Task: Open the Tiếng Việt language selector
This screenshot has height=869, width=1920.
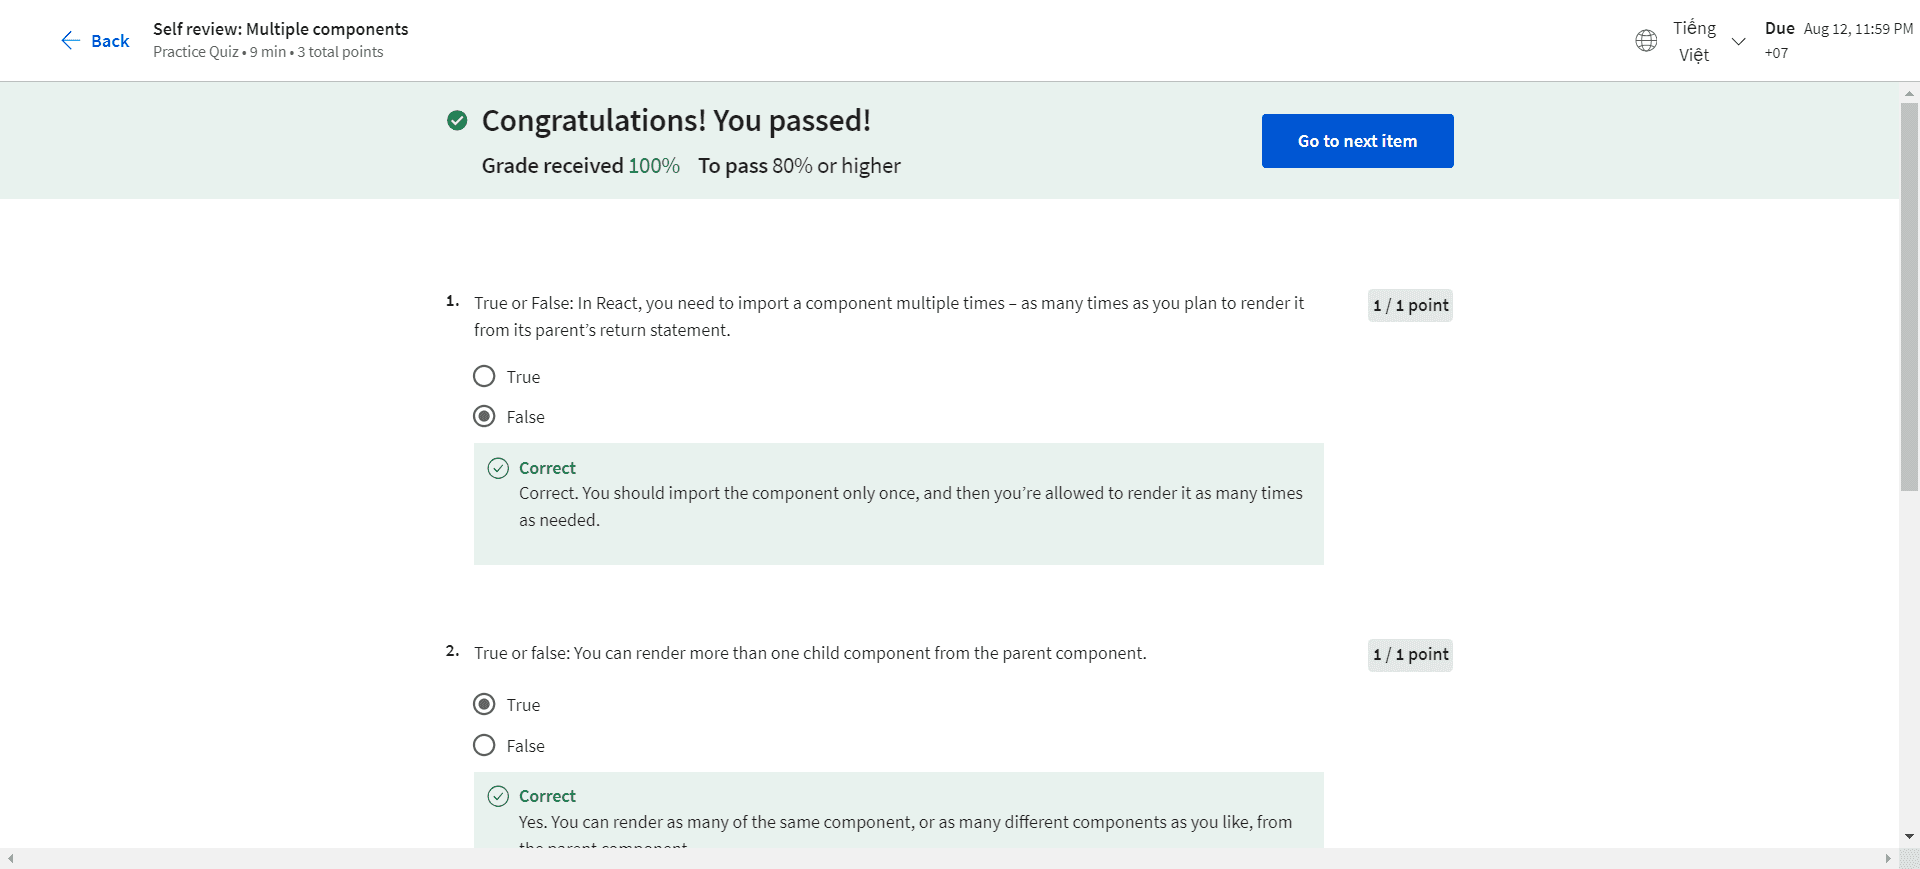Action: (x=1694, y=41)
